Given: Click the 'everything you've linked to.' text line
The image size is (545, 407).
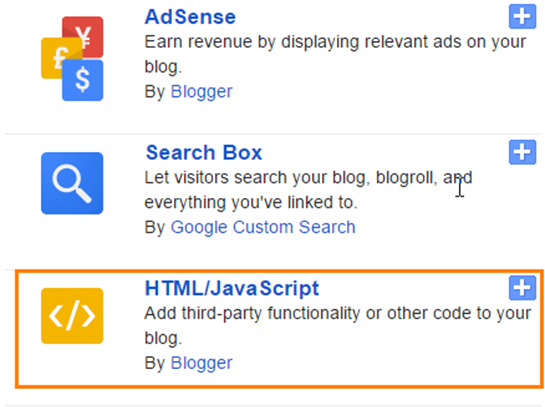Looking at the screenshot, I should (x=251, y=203).
